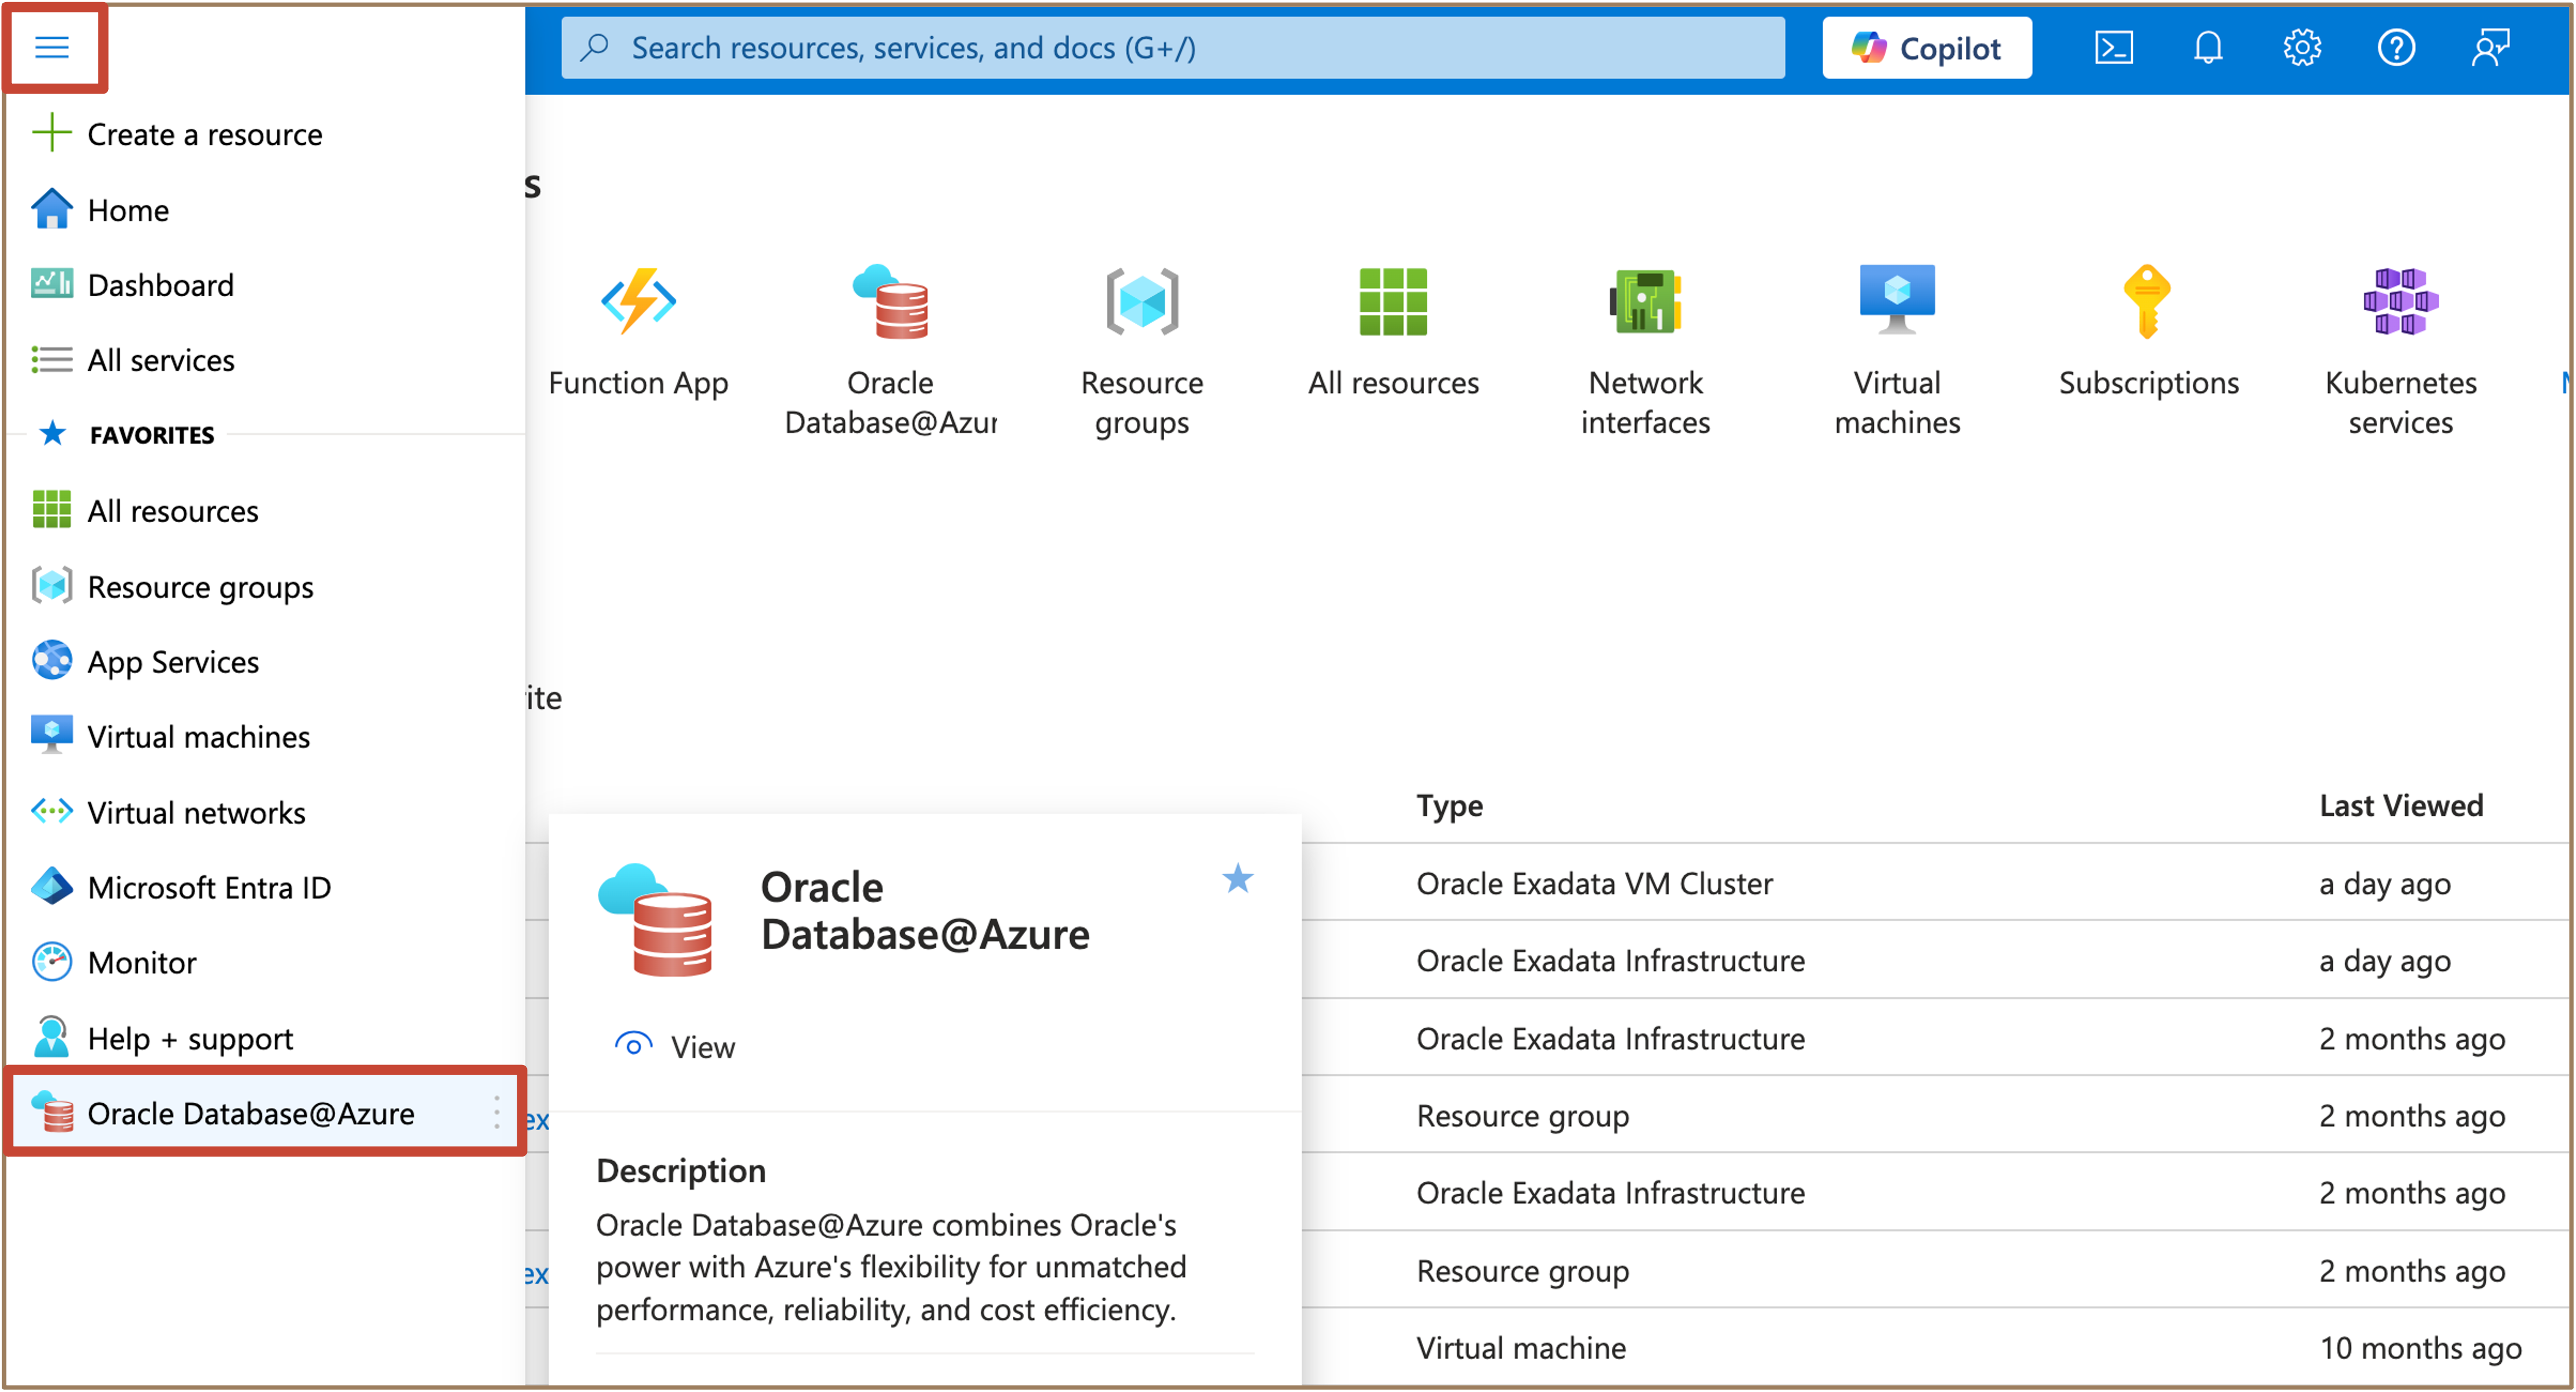Open the notifications bell
Viewport: 2576px width, 1392px height.
click(2208, 47)
